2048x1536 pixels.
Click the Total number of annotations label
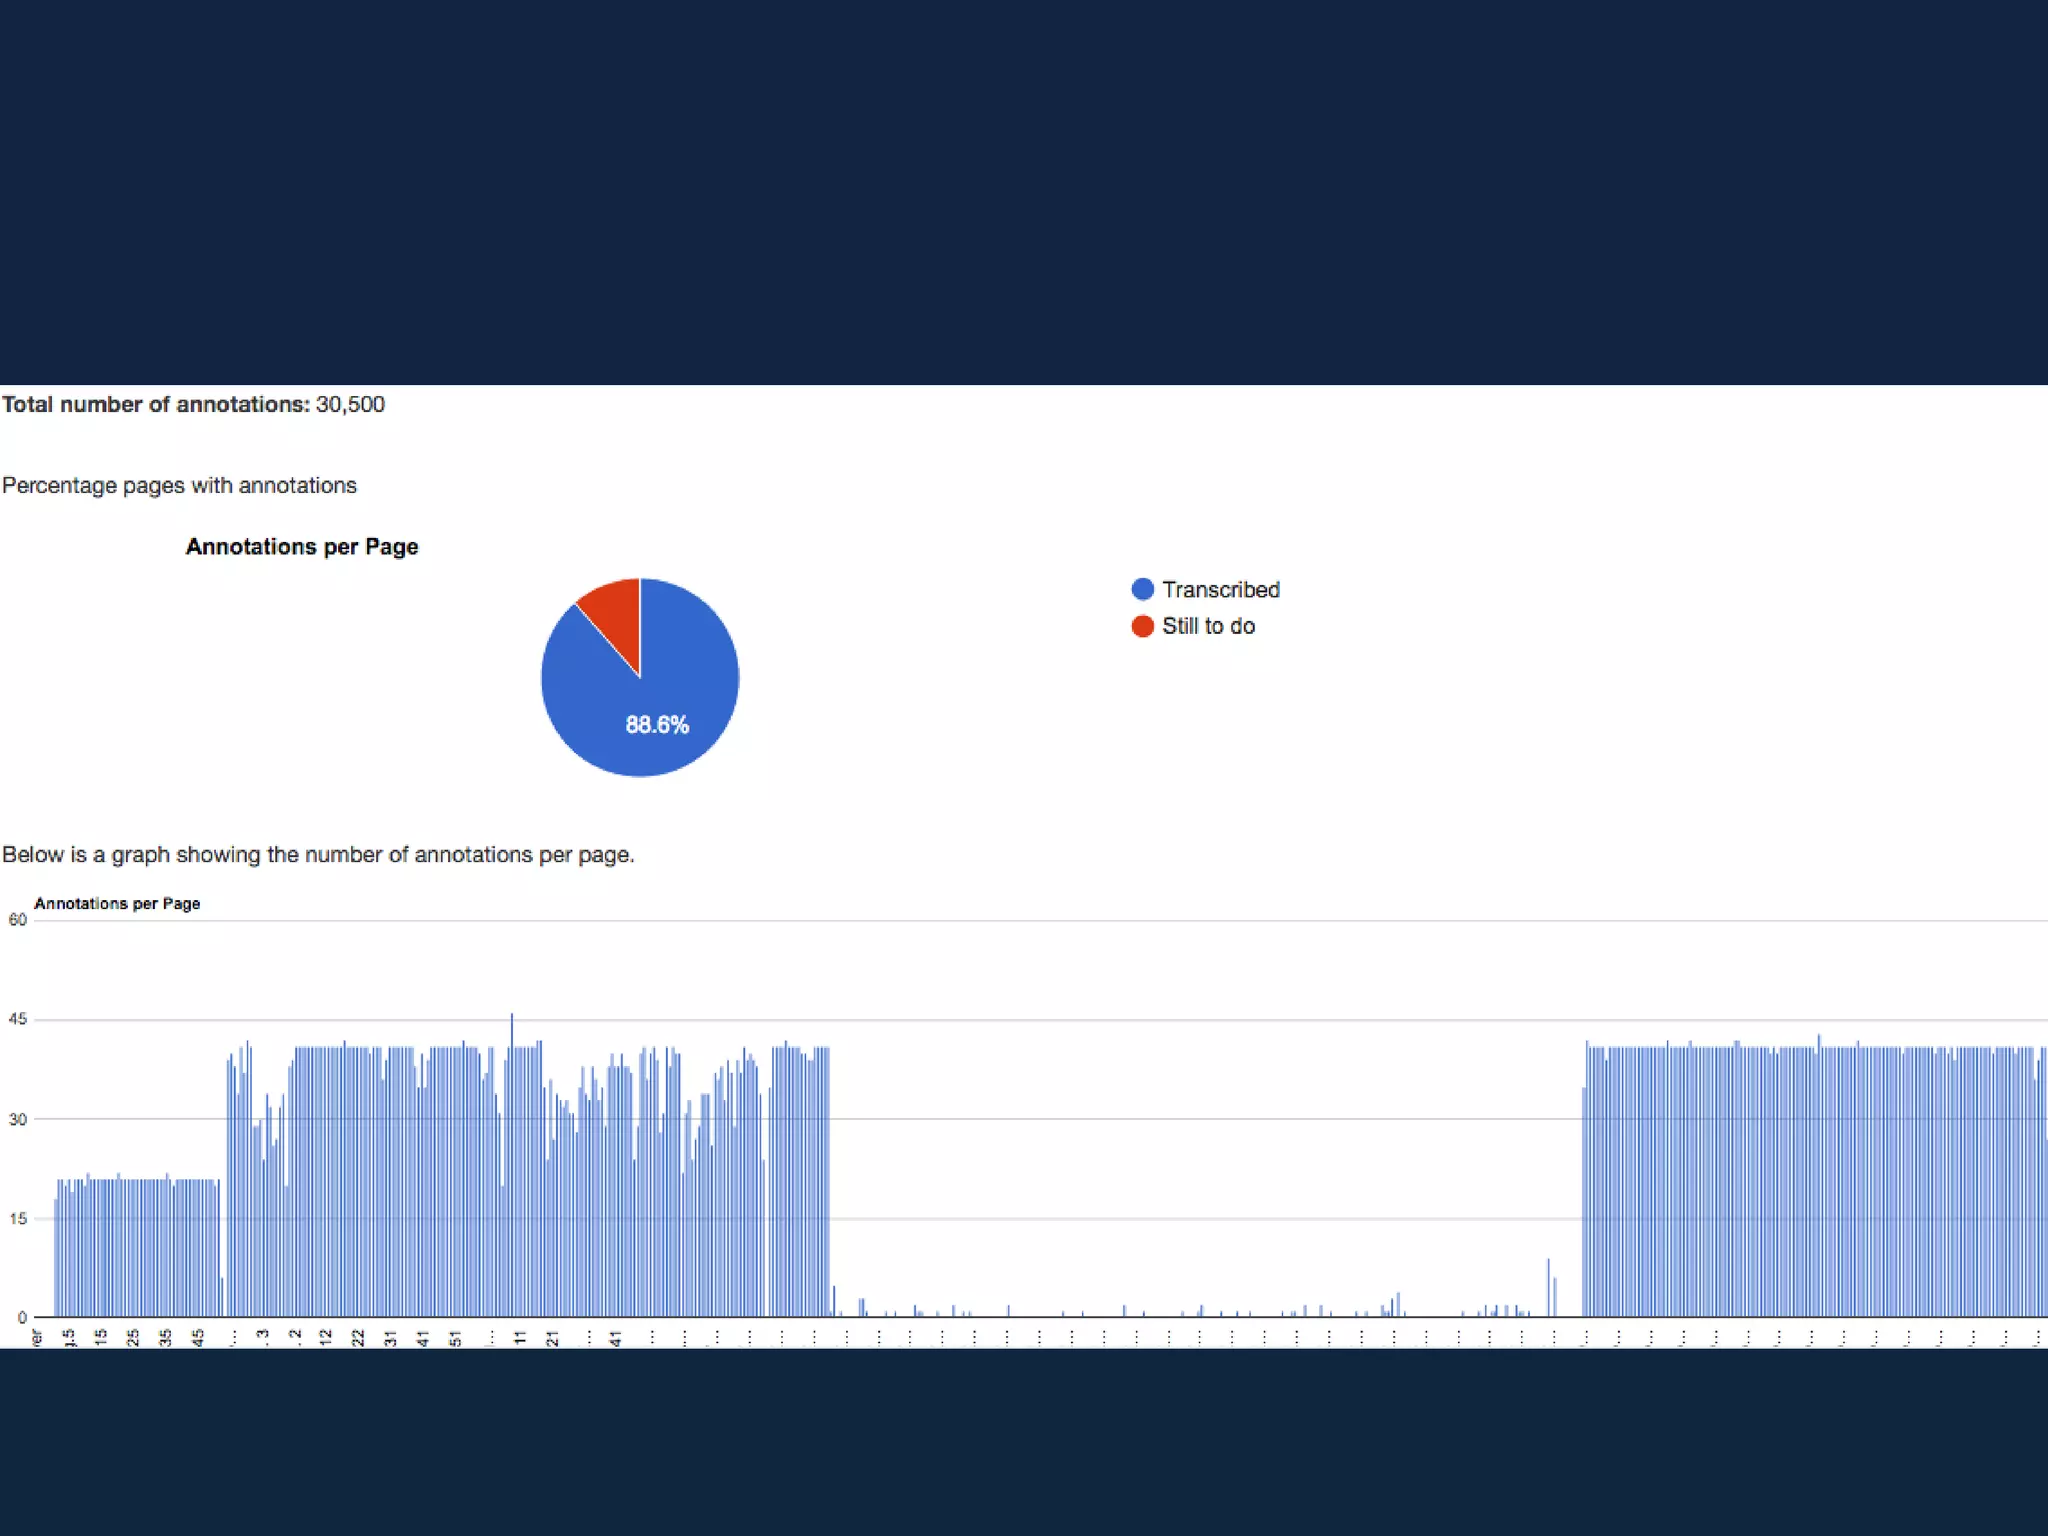(156, 404)
